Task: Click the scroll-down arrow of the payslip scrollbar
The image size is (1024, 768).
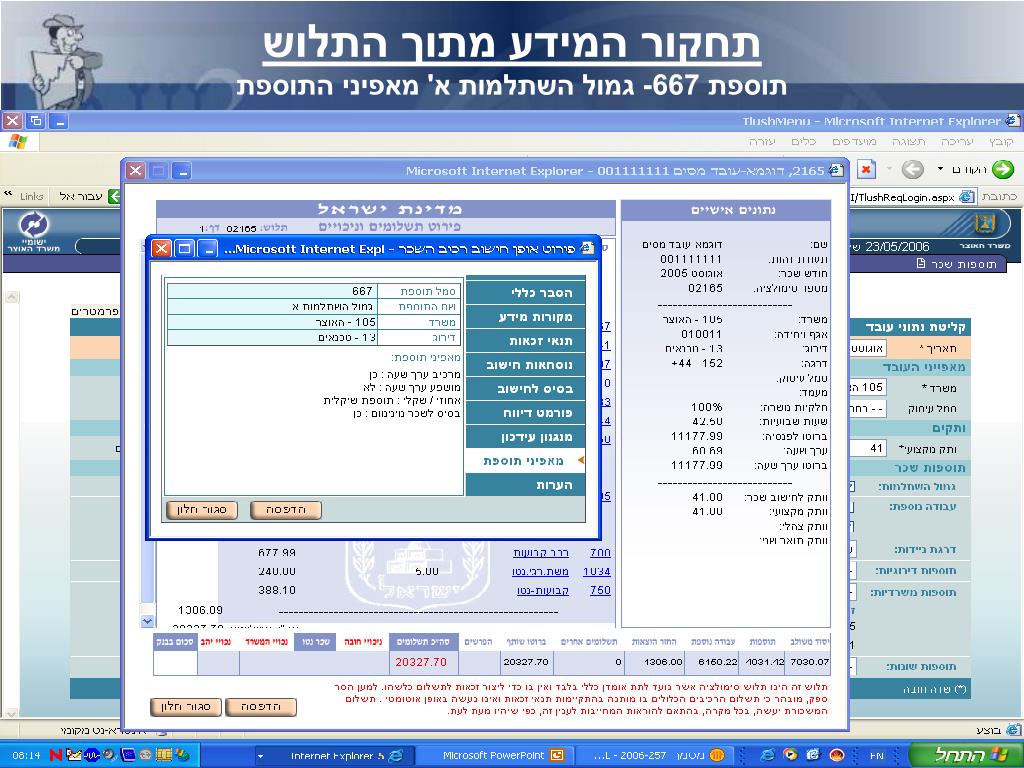Action: click(x=148, y=621)
